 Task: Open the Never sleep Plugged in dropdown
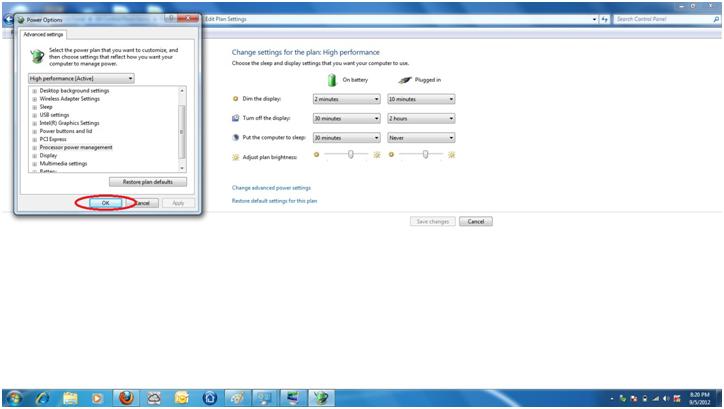[x=421, y=138]
